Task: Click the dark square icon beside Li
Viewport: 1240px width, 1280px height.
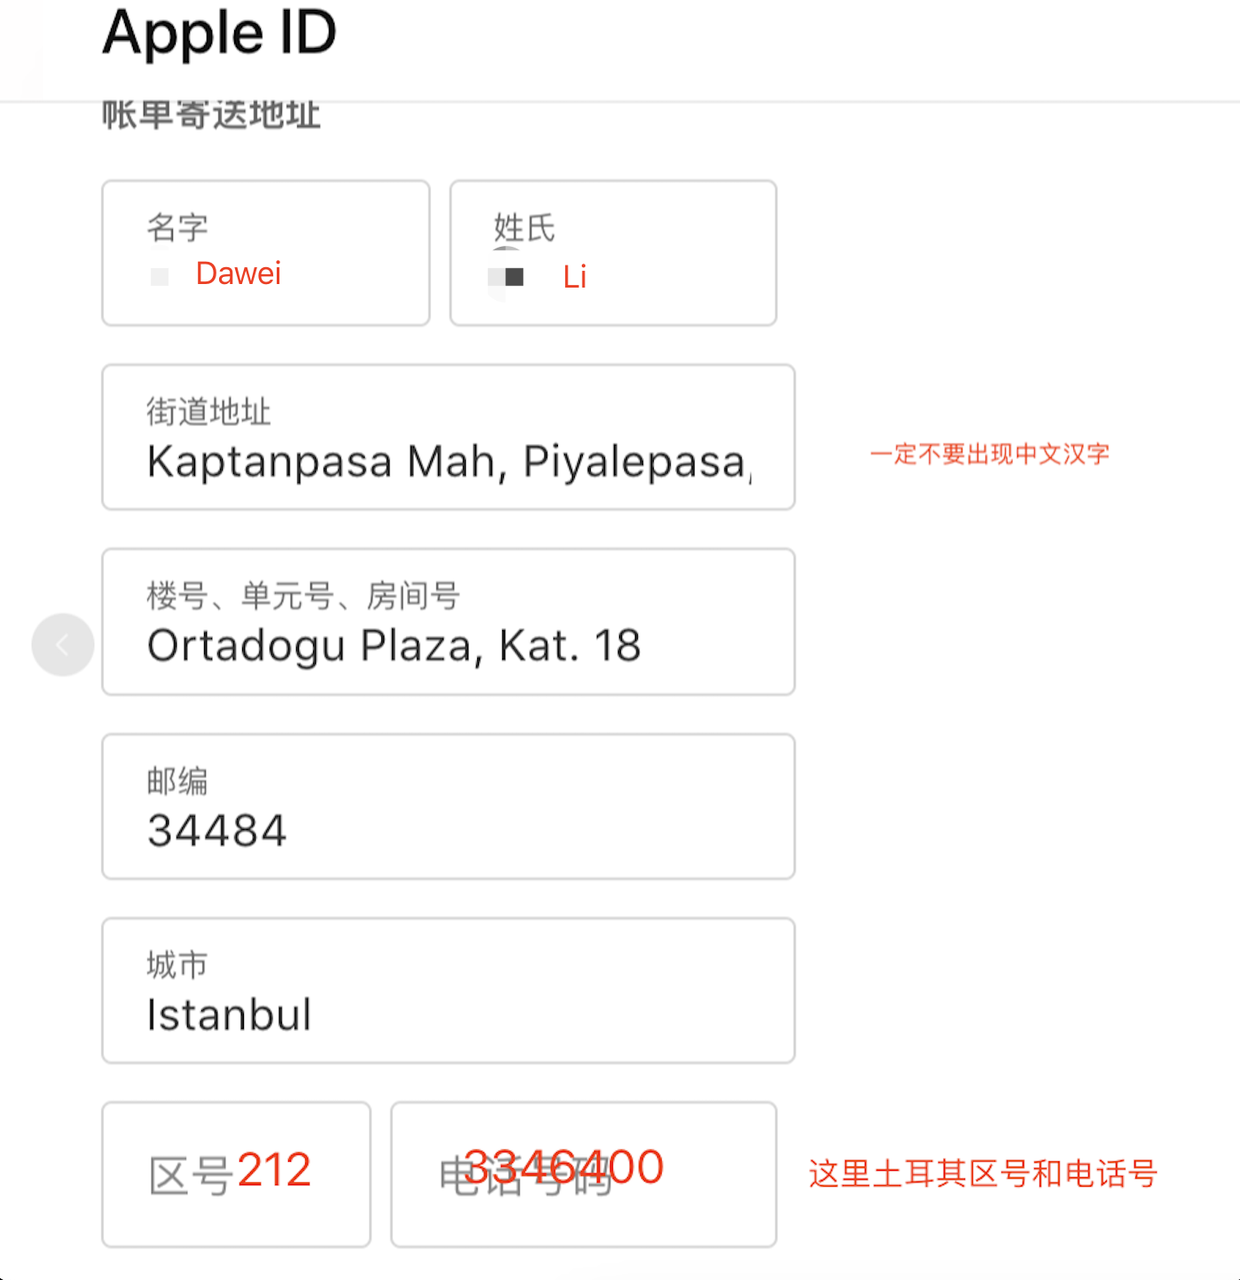Action: click(x=514, y=277)
